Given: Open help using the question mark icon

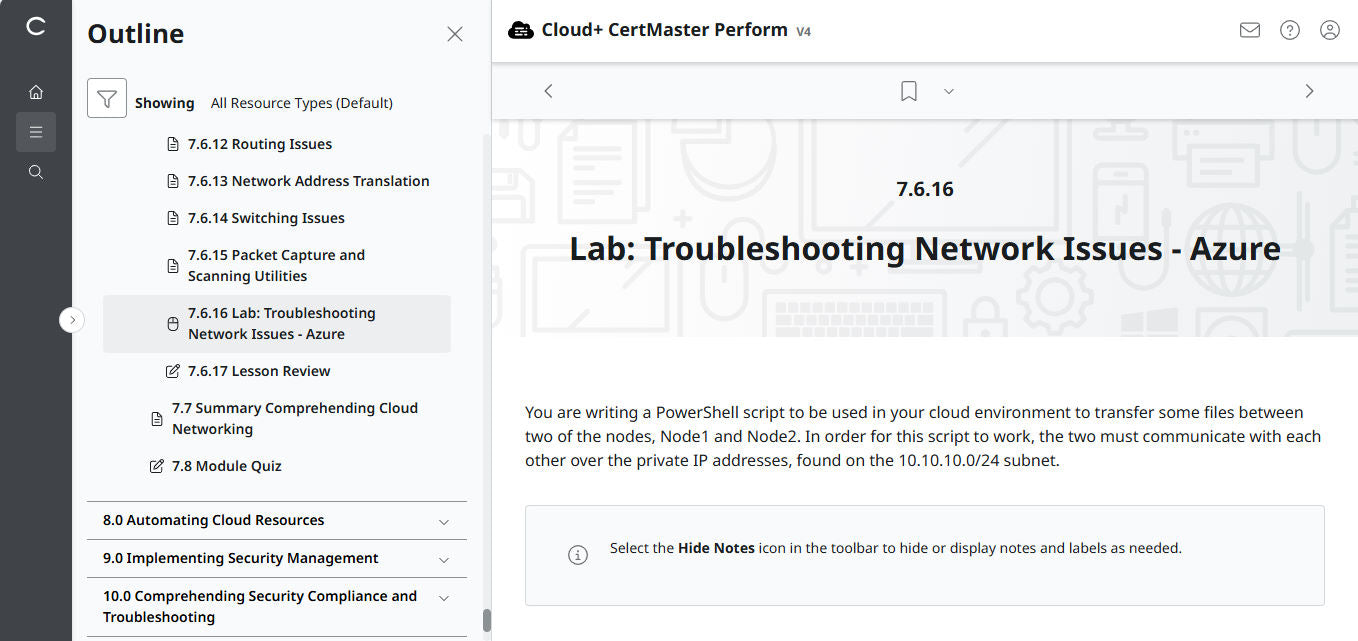Looking at the screenshot, I should (1289, 30).
